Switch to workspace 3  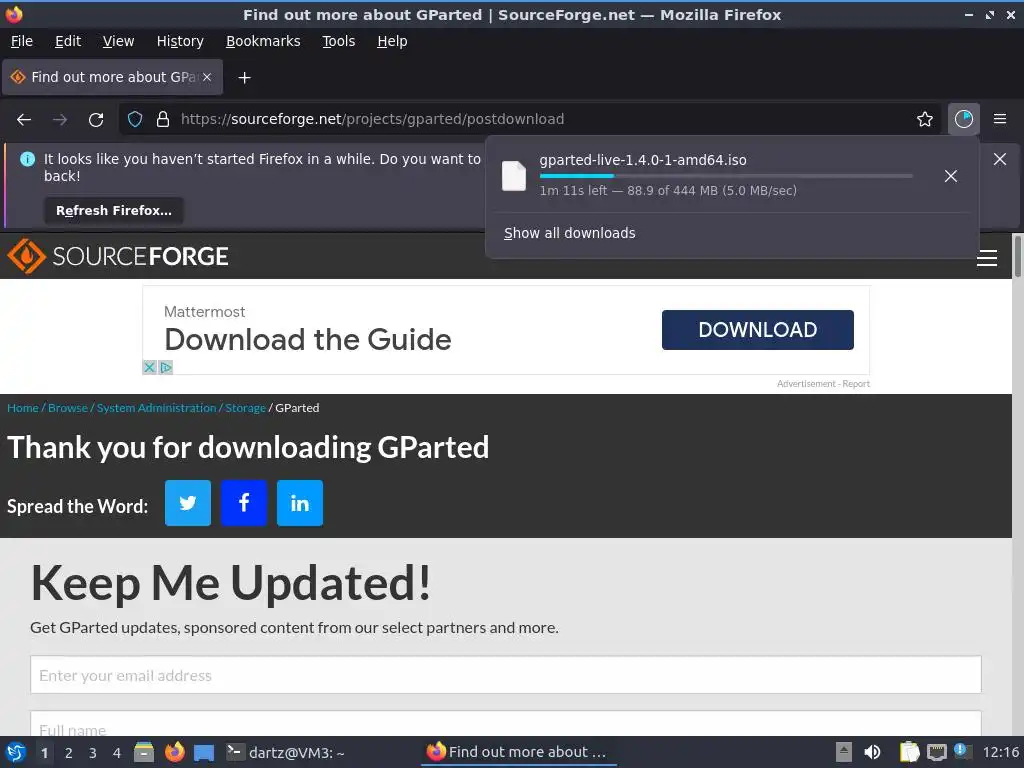(x=93, y=753)
